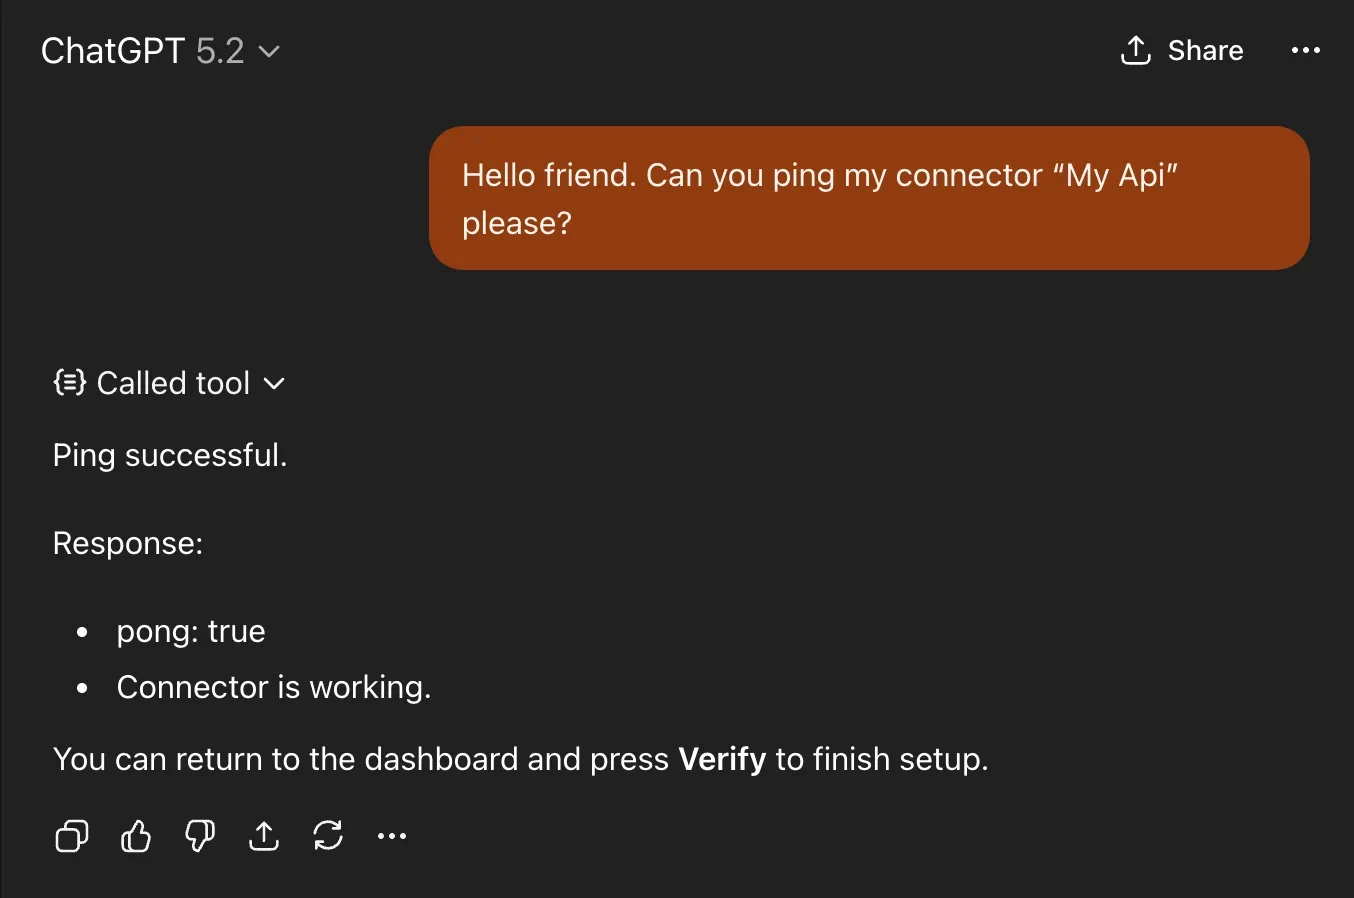Click the Called tool label
The image size is (1354, 898).
point(173,383)
